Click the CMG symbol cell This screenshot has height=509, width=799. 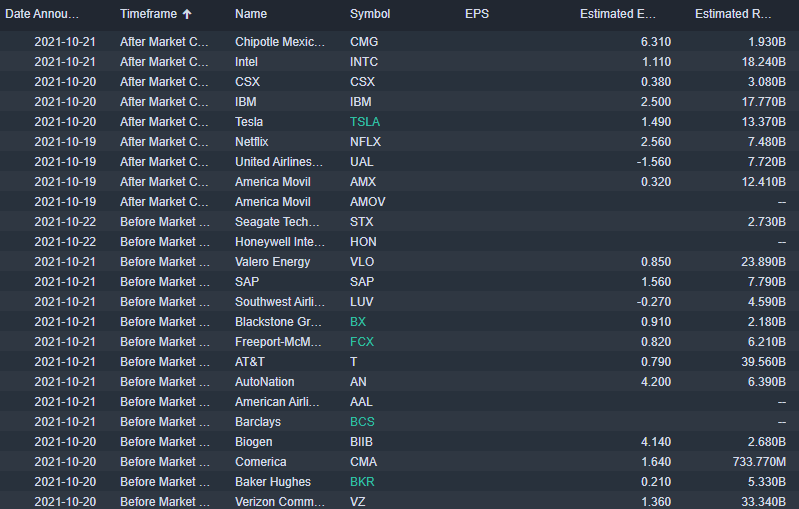[x=364, y=42]
